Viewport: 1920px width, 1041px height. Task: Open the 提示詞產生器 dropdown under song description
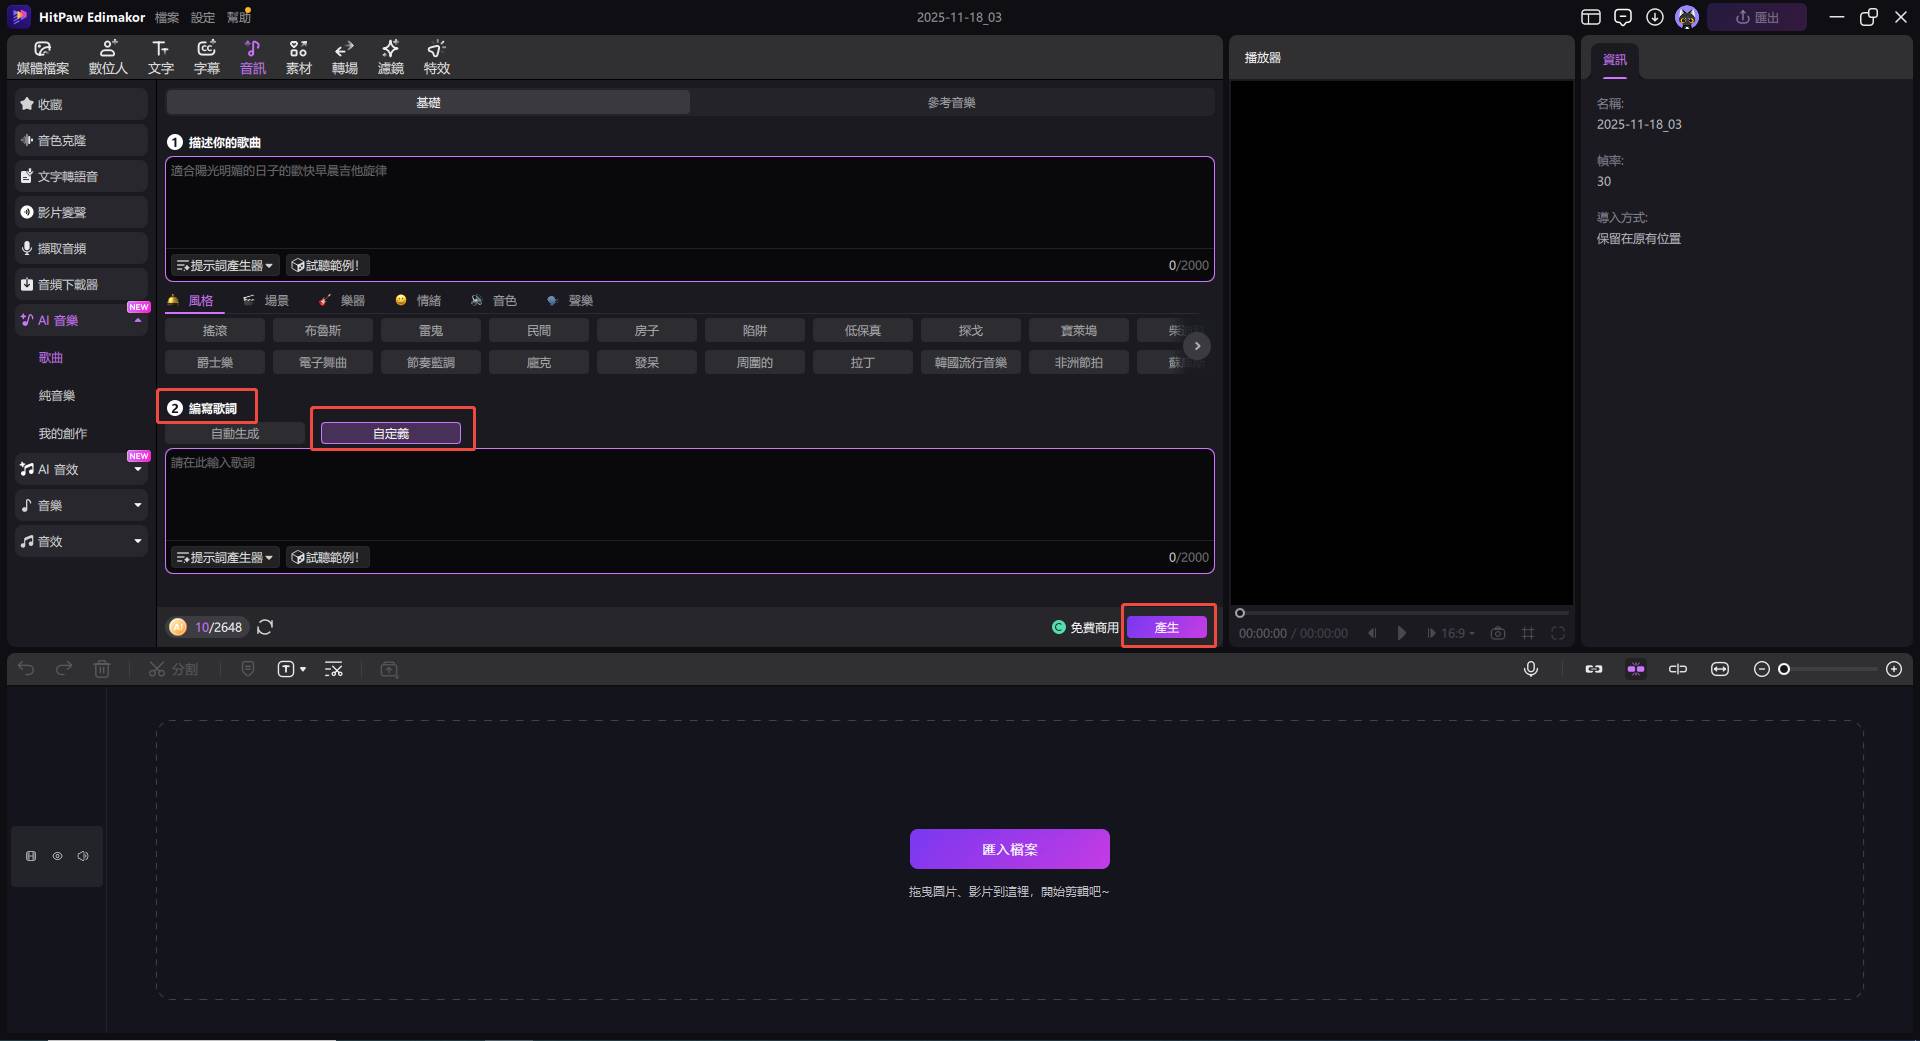coord(225,265)
